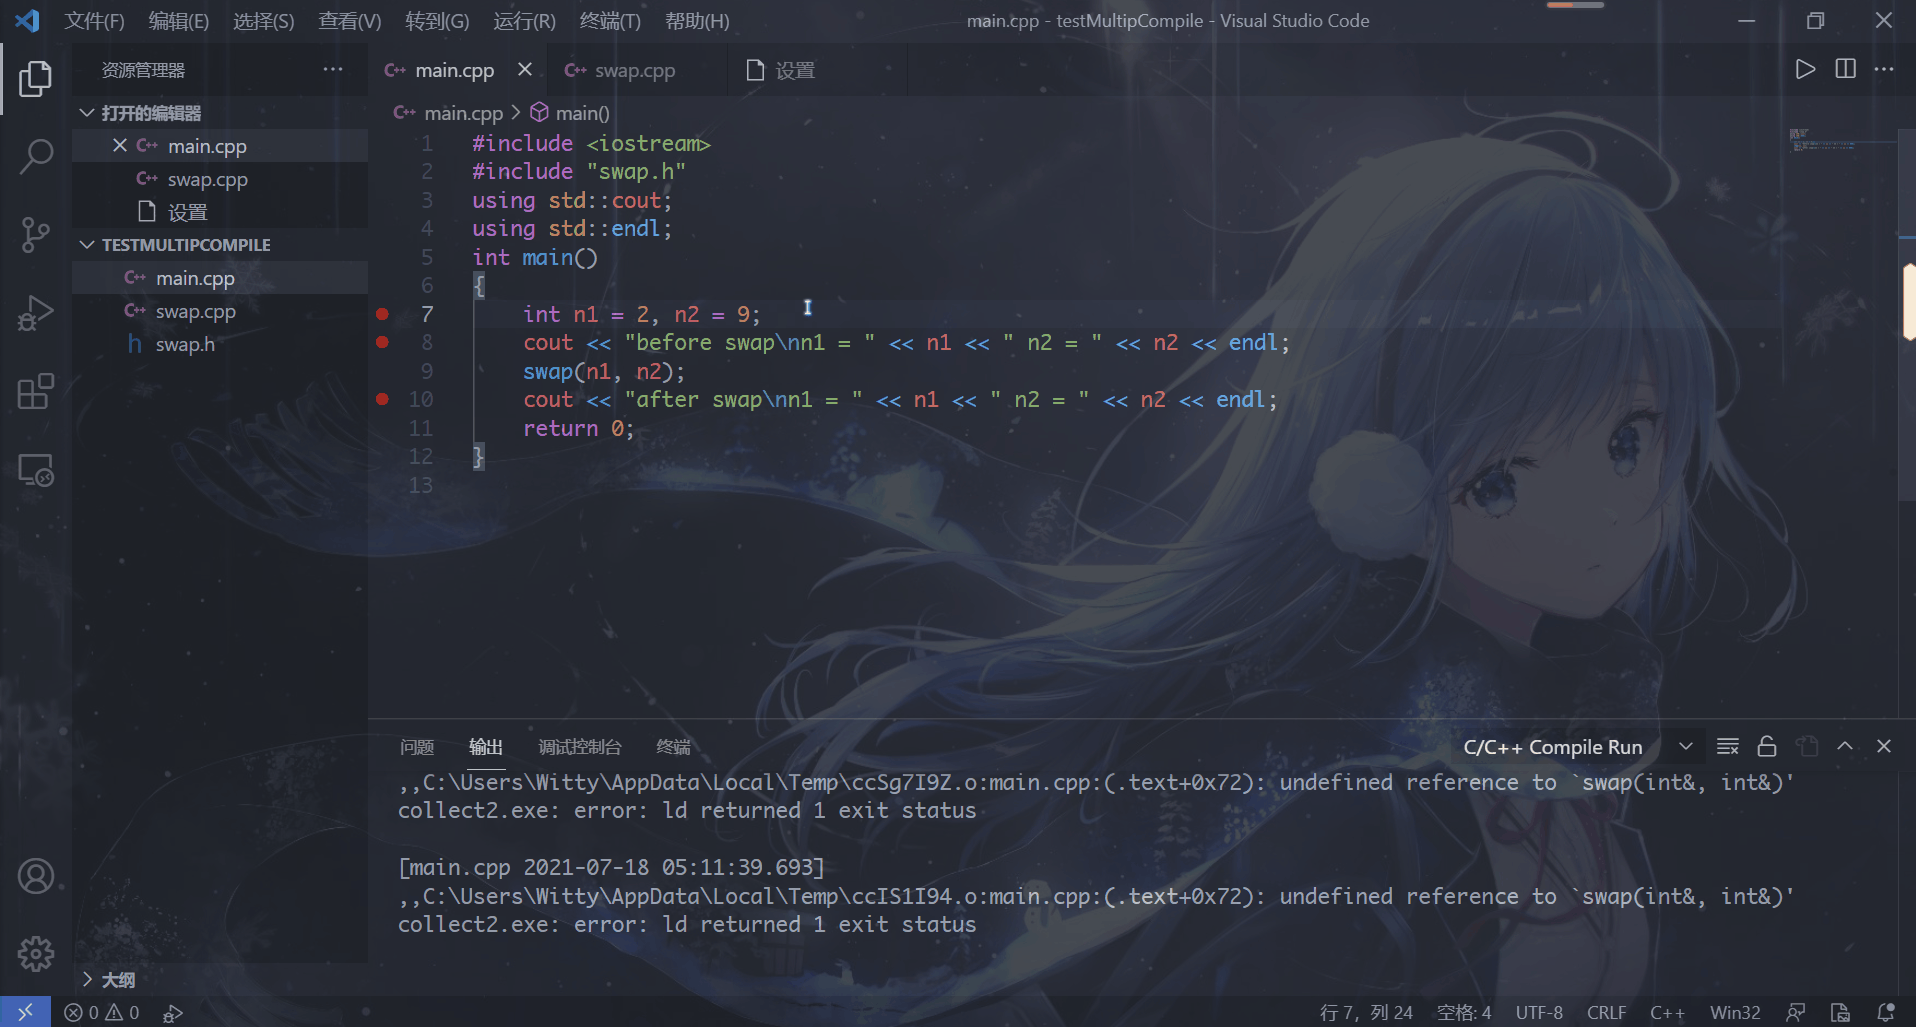Screen dimensions: 1916x1027
Task: Click main.cpp breadcrumb item
Action: pos(463,113)
